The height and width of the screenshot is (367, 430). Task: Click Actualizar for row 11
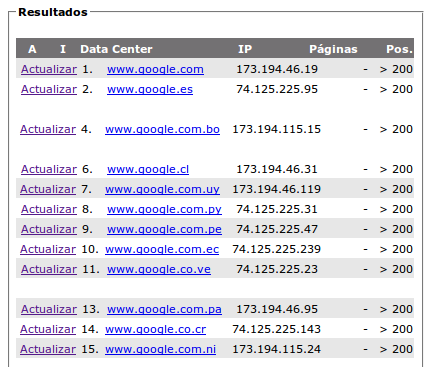click(49, 269)
